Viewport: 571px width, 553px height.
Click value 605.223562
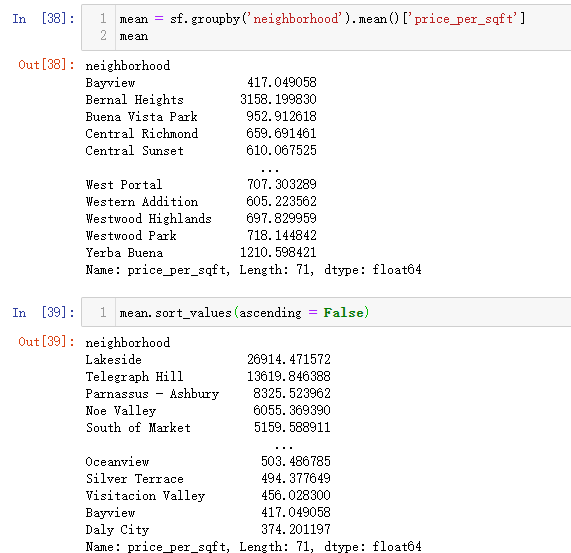click(x=281, y=201)
